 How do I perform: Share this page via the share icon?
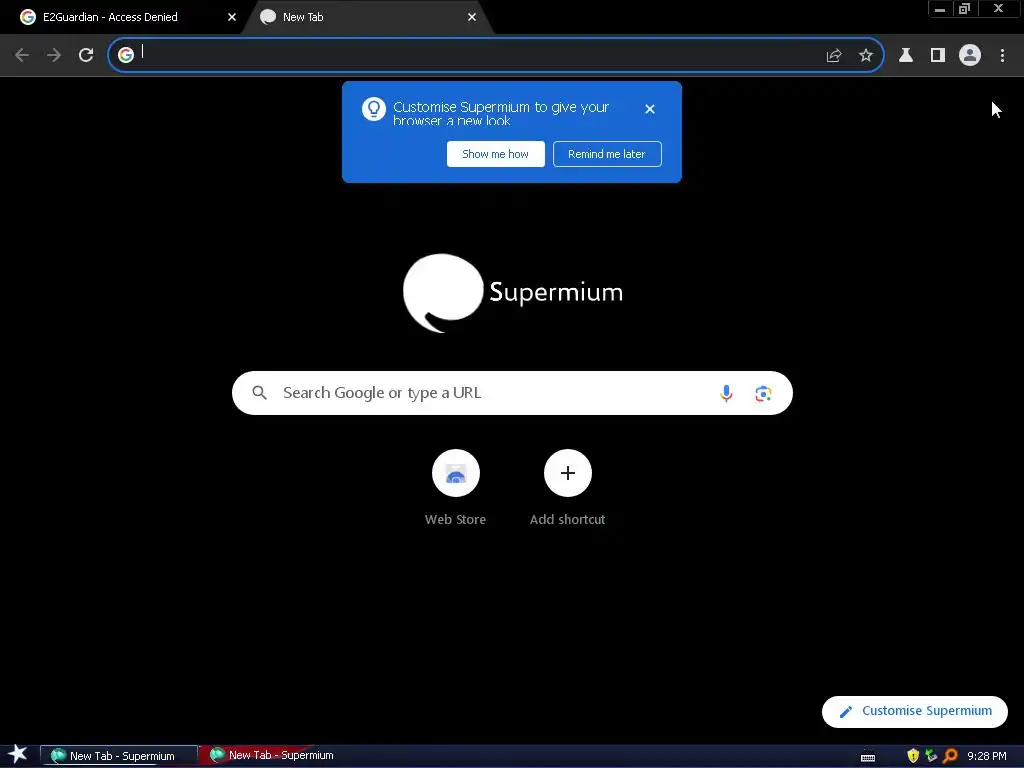[834, 56]
